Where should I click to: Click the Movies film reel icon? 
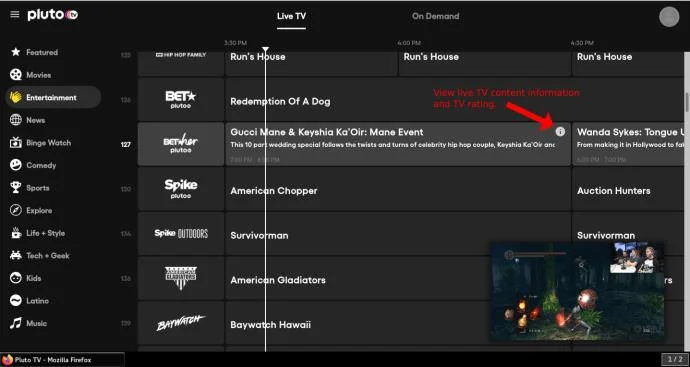click(16, 75)
